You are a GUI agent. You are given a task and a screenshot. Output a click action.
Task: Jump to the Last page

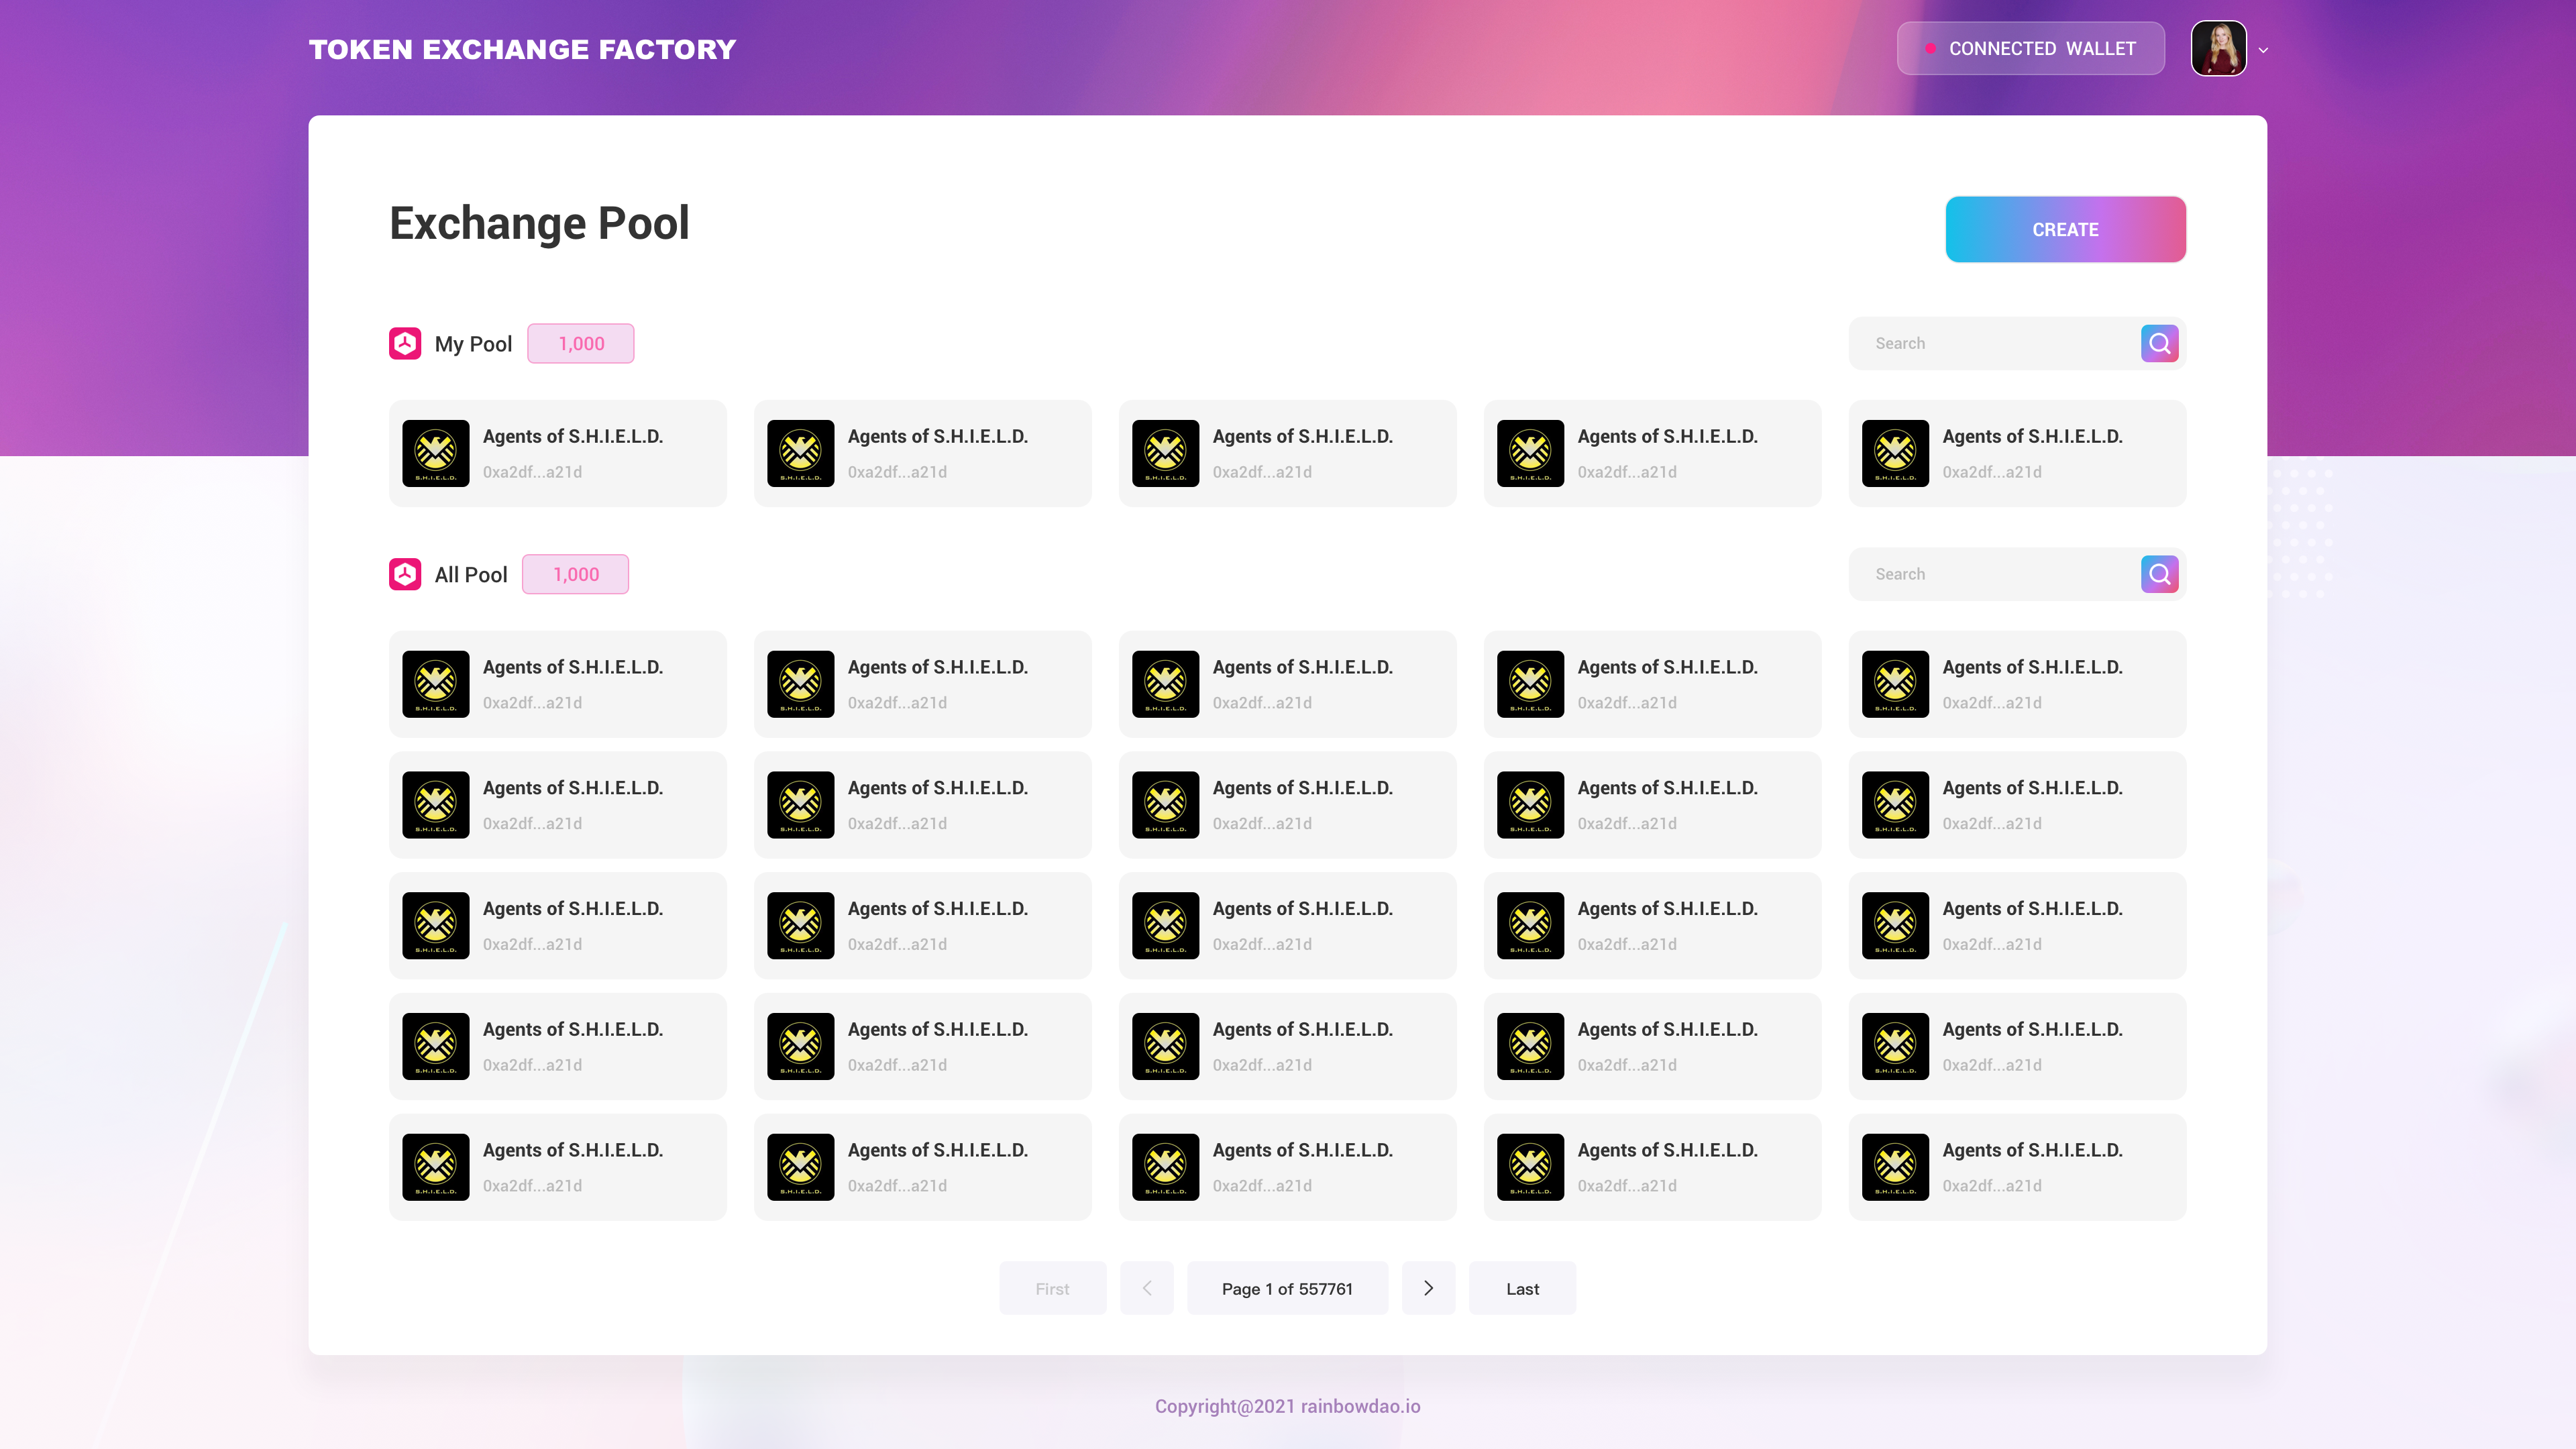click(x=1522, y=1288)
